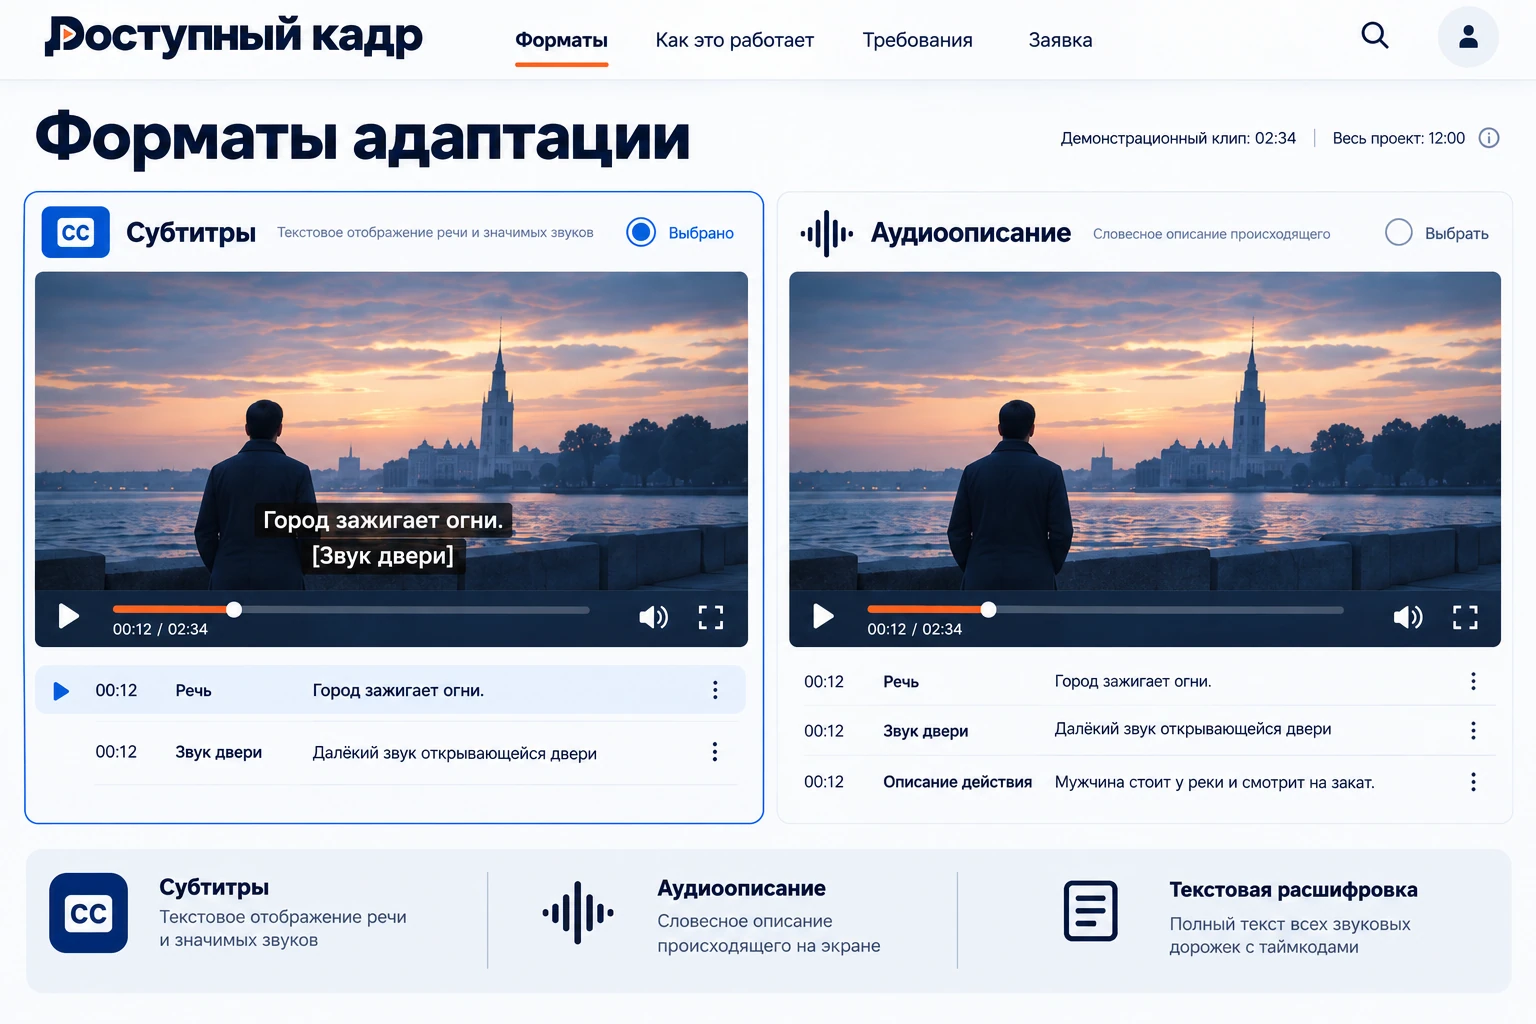Go to the Требования tab
Screen dimensions: 1536x1024
(918, 40)
